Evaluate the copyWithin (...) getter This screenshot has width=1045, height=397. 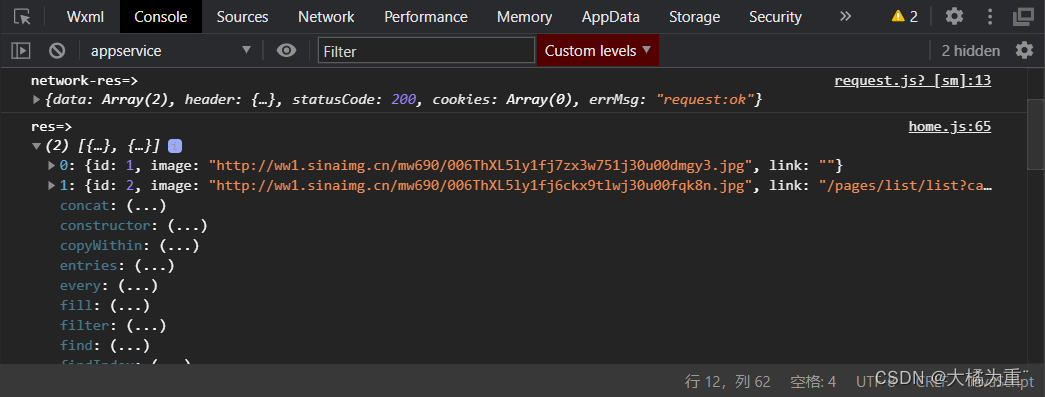pyautogui.click(x=179, y=246)
